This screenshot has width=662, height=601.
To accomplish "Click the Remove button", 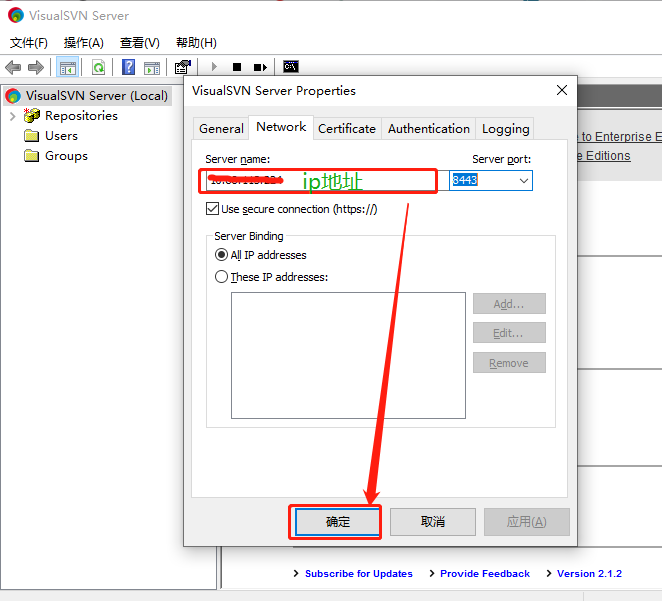I will click(x=509, y=363).
